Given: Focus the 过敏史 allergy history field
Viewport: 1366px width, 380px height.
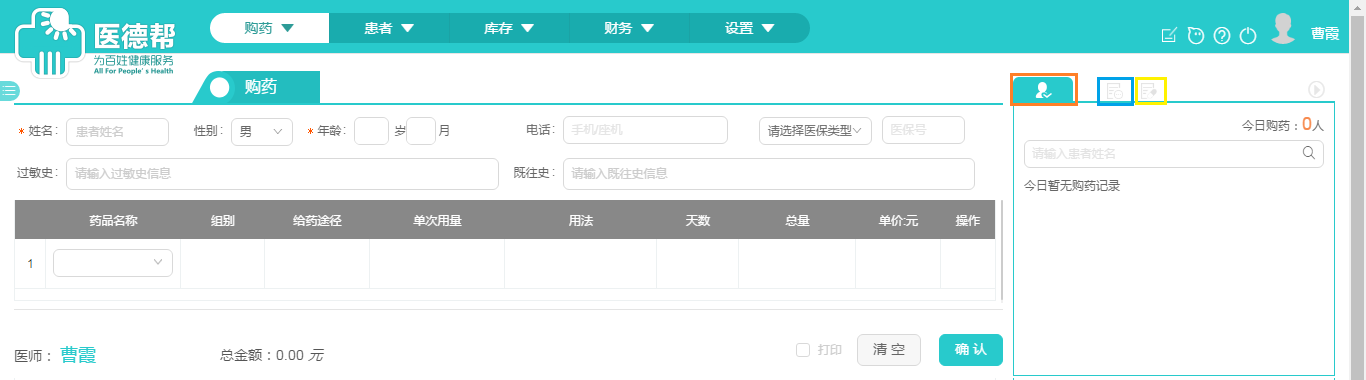Looking at the screenshot, I should coord(282,173).
